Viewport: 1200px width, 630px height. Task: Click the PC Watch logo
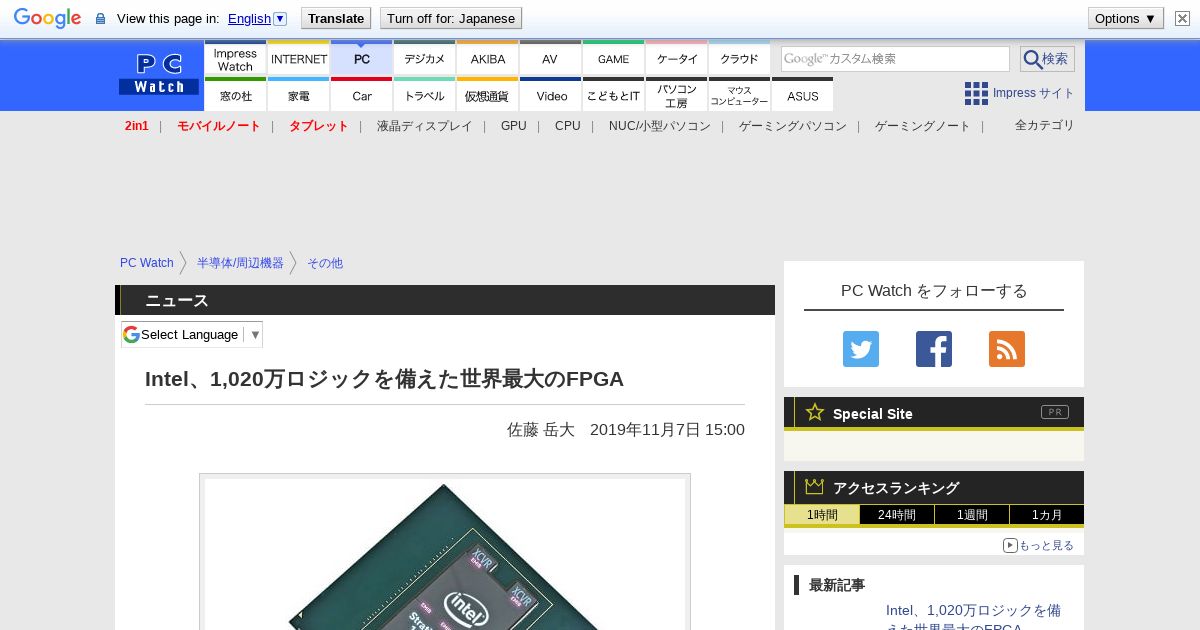pos(159,74)
